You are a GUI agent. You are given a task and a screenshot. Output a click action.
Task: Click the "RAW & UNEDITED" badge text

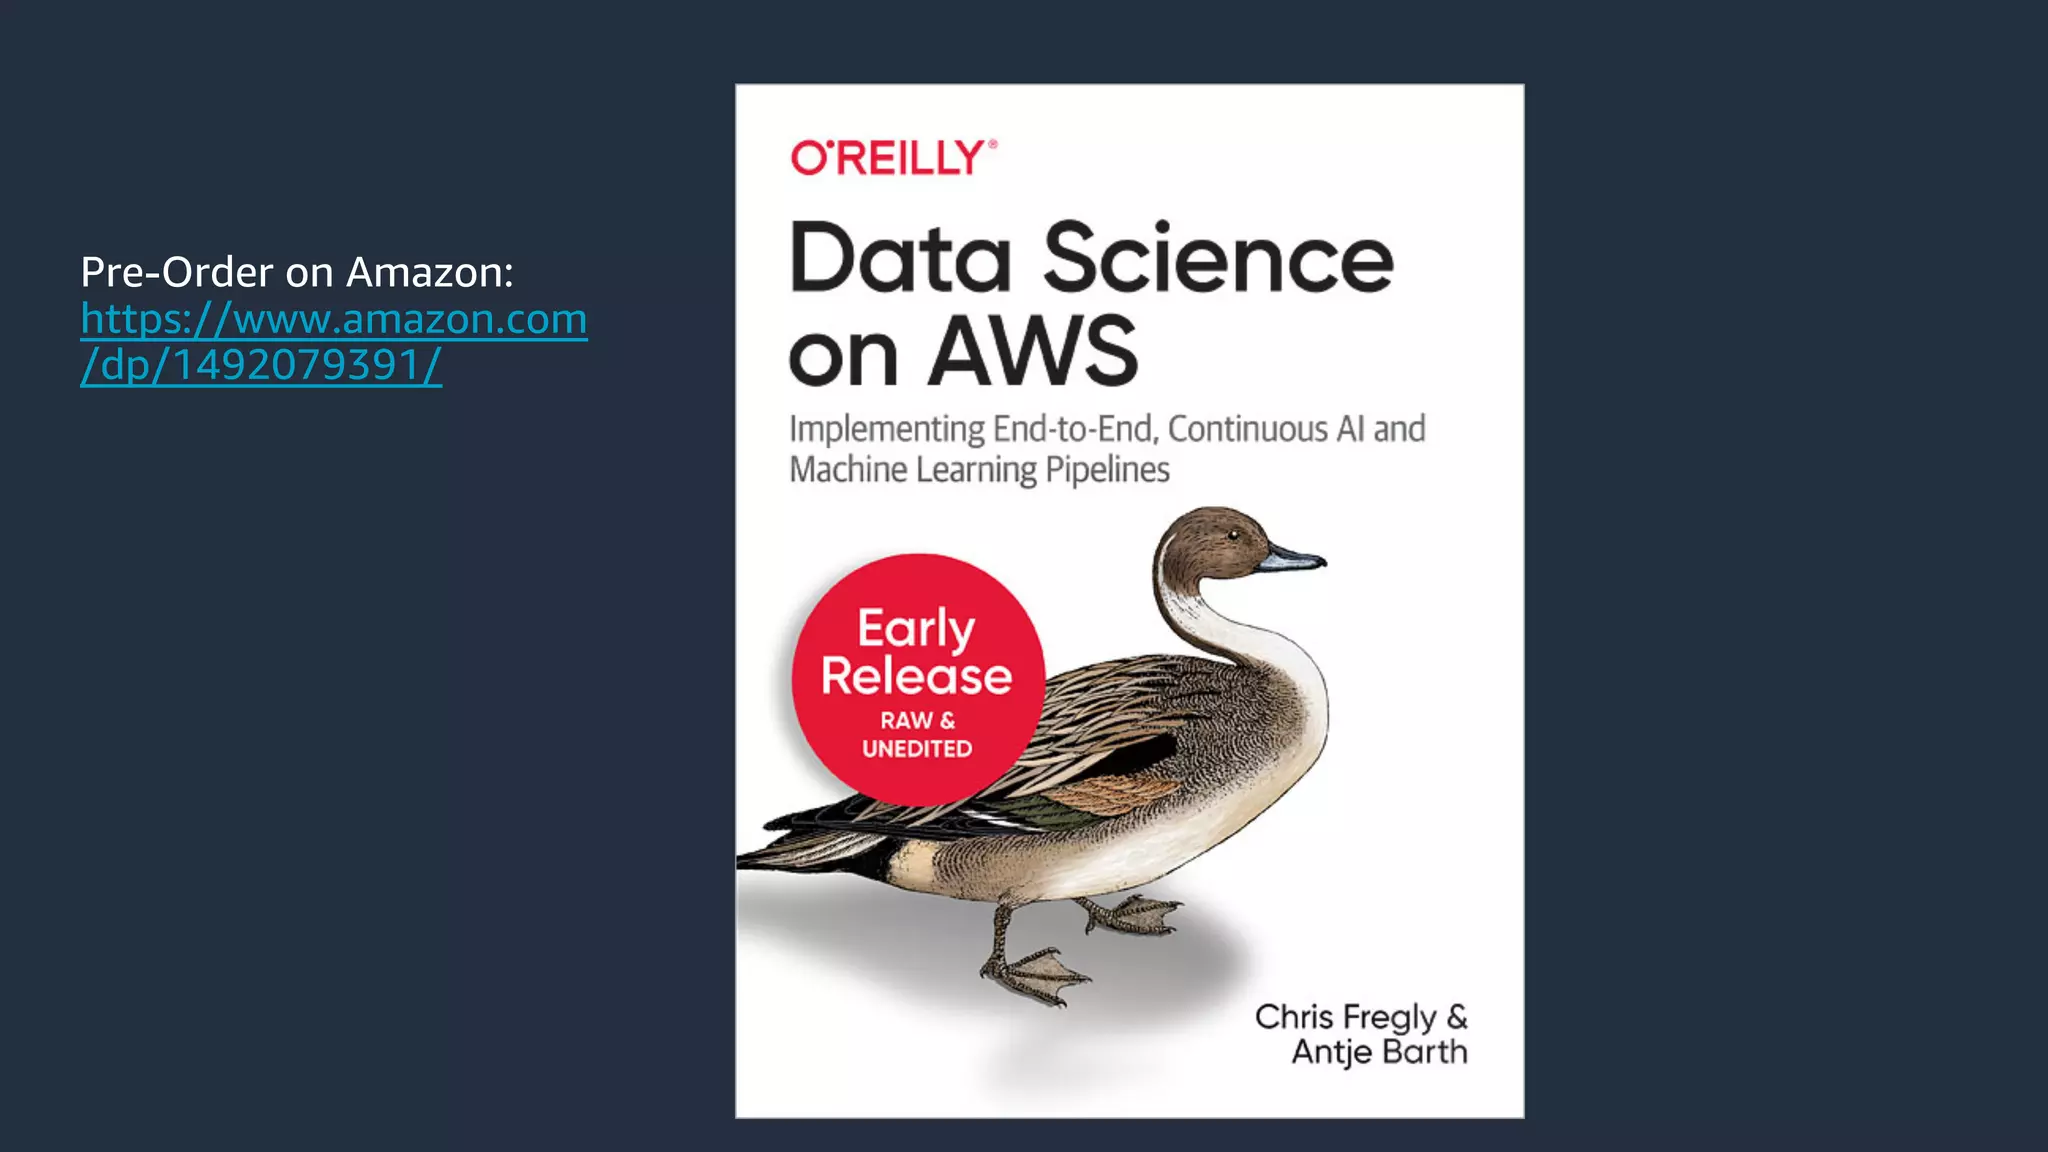tap(917, 734)
